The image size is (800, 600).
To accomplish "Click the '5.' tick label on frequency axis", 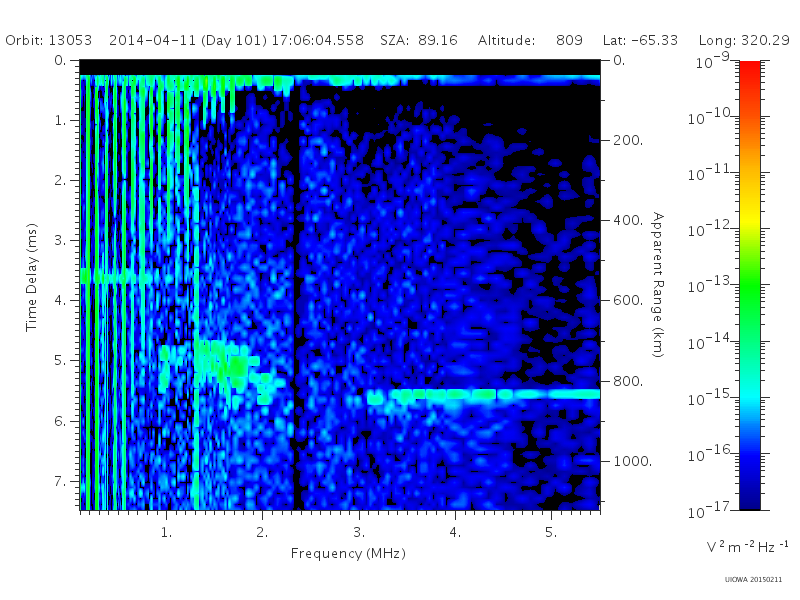I will click(551, 532).
